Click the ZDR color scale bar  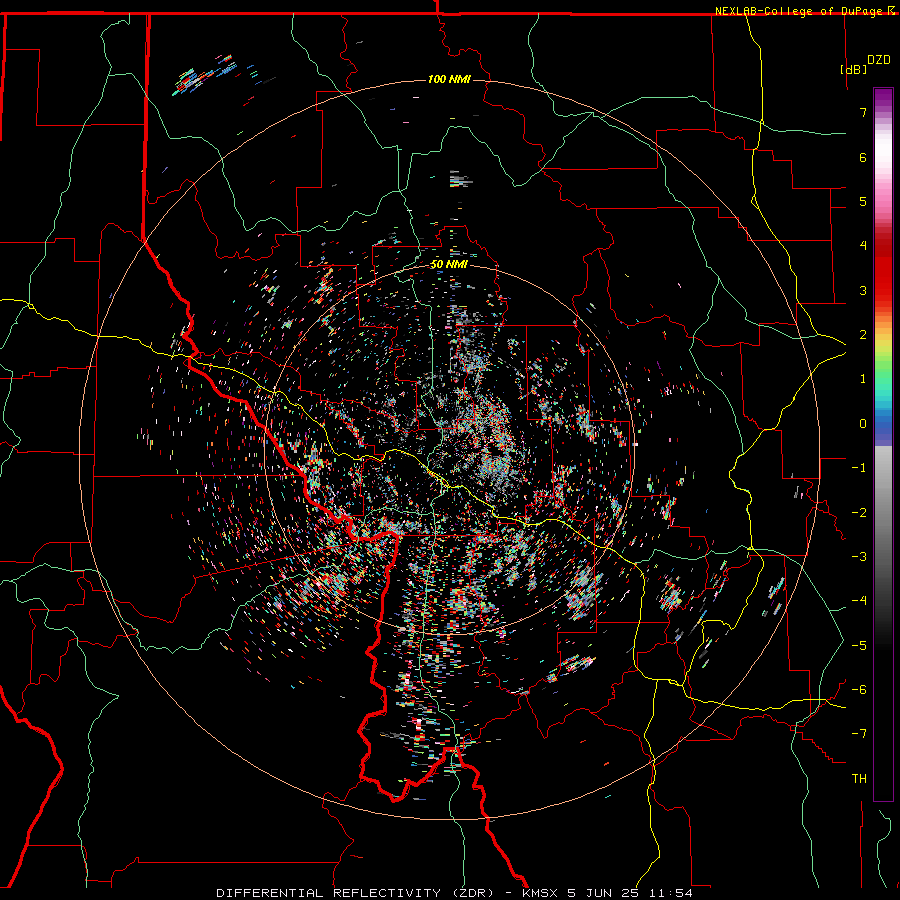point(883,444)
